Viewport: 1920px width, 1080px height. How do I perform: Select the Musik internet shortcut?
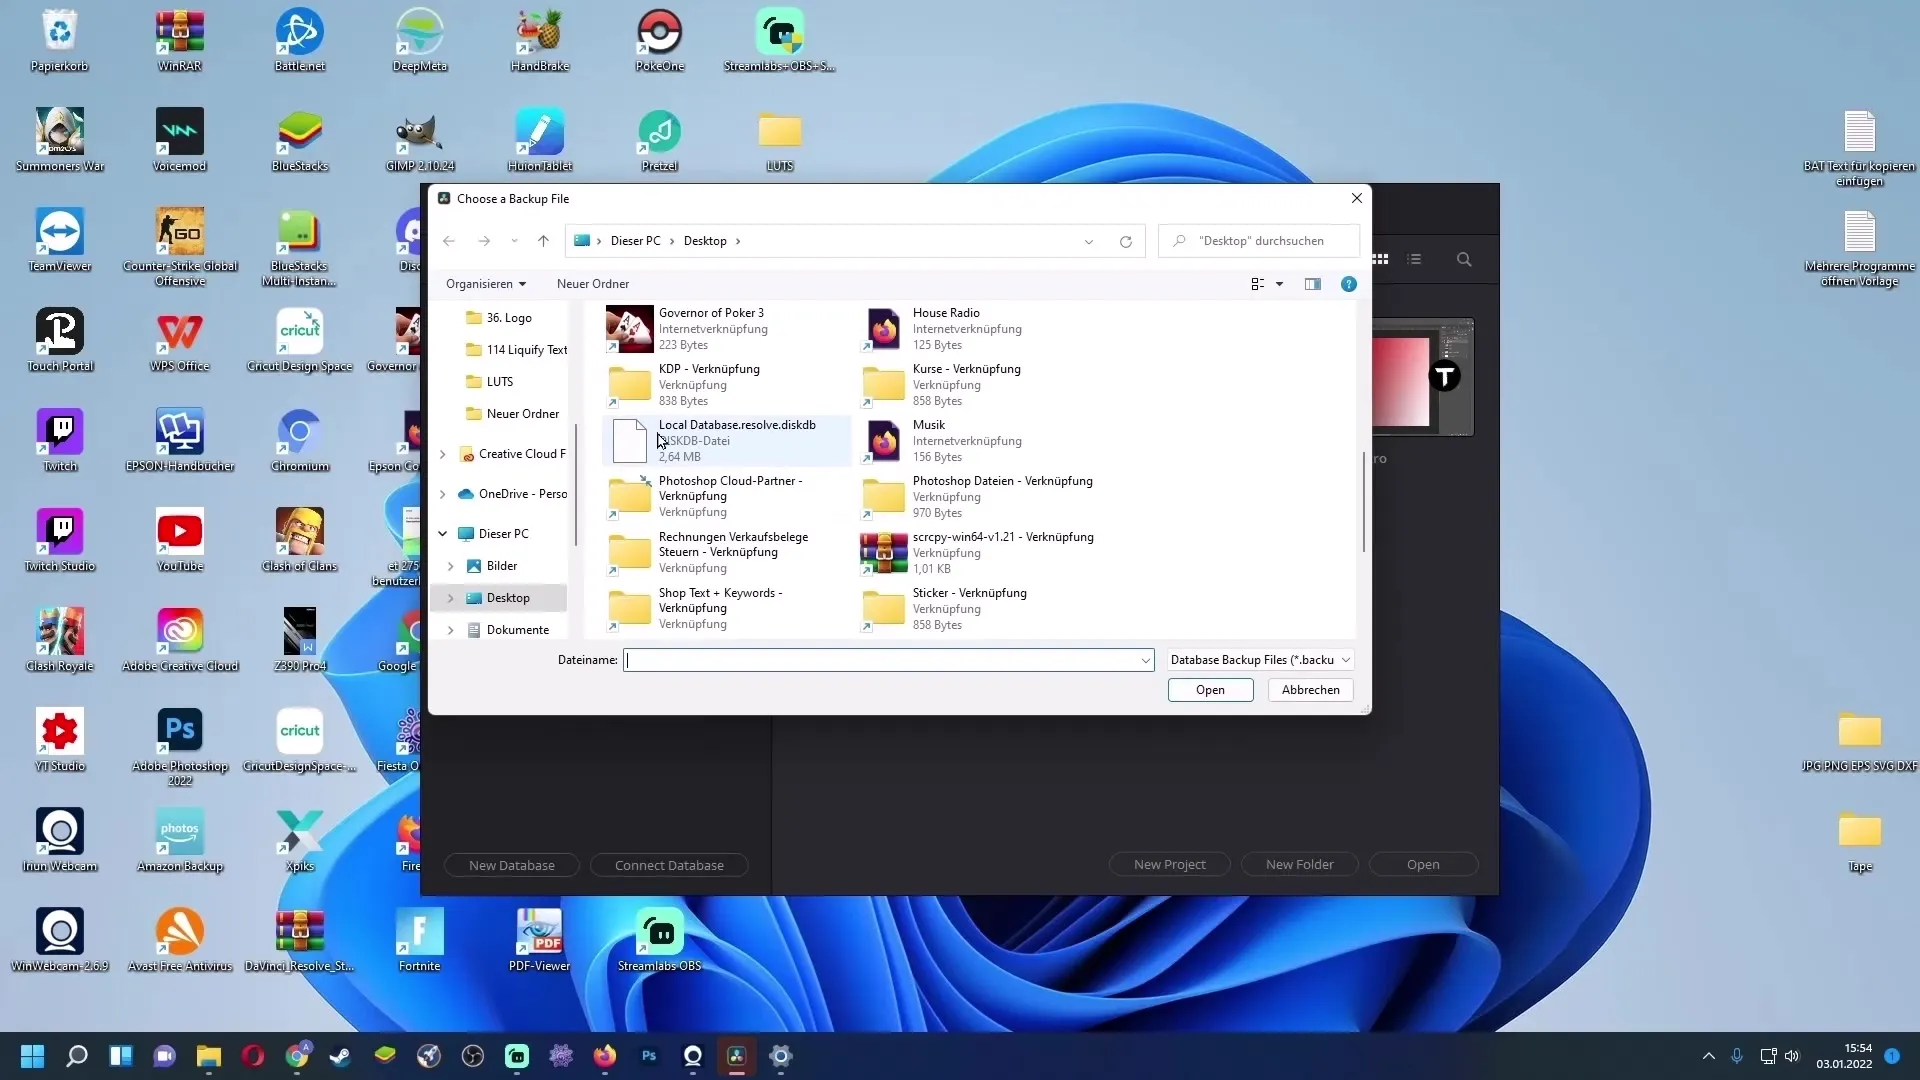(x=980, y=441)
